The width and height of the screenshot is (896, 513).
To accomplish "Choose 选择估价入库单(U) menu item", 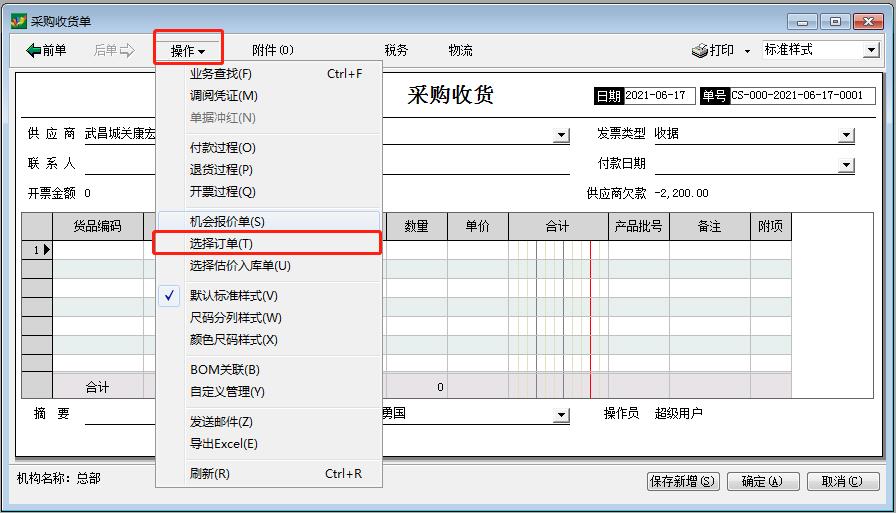I will (x=269, y=266).
